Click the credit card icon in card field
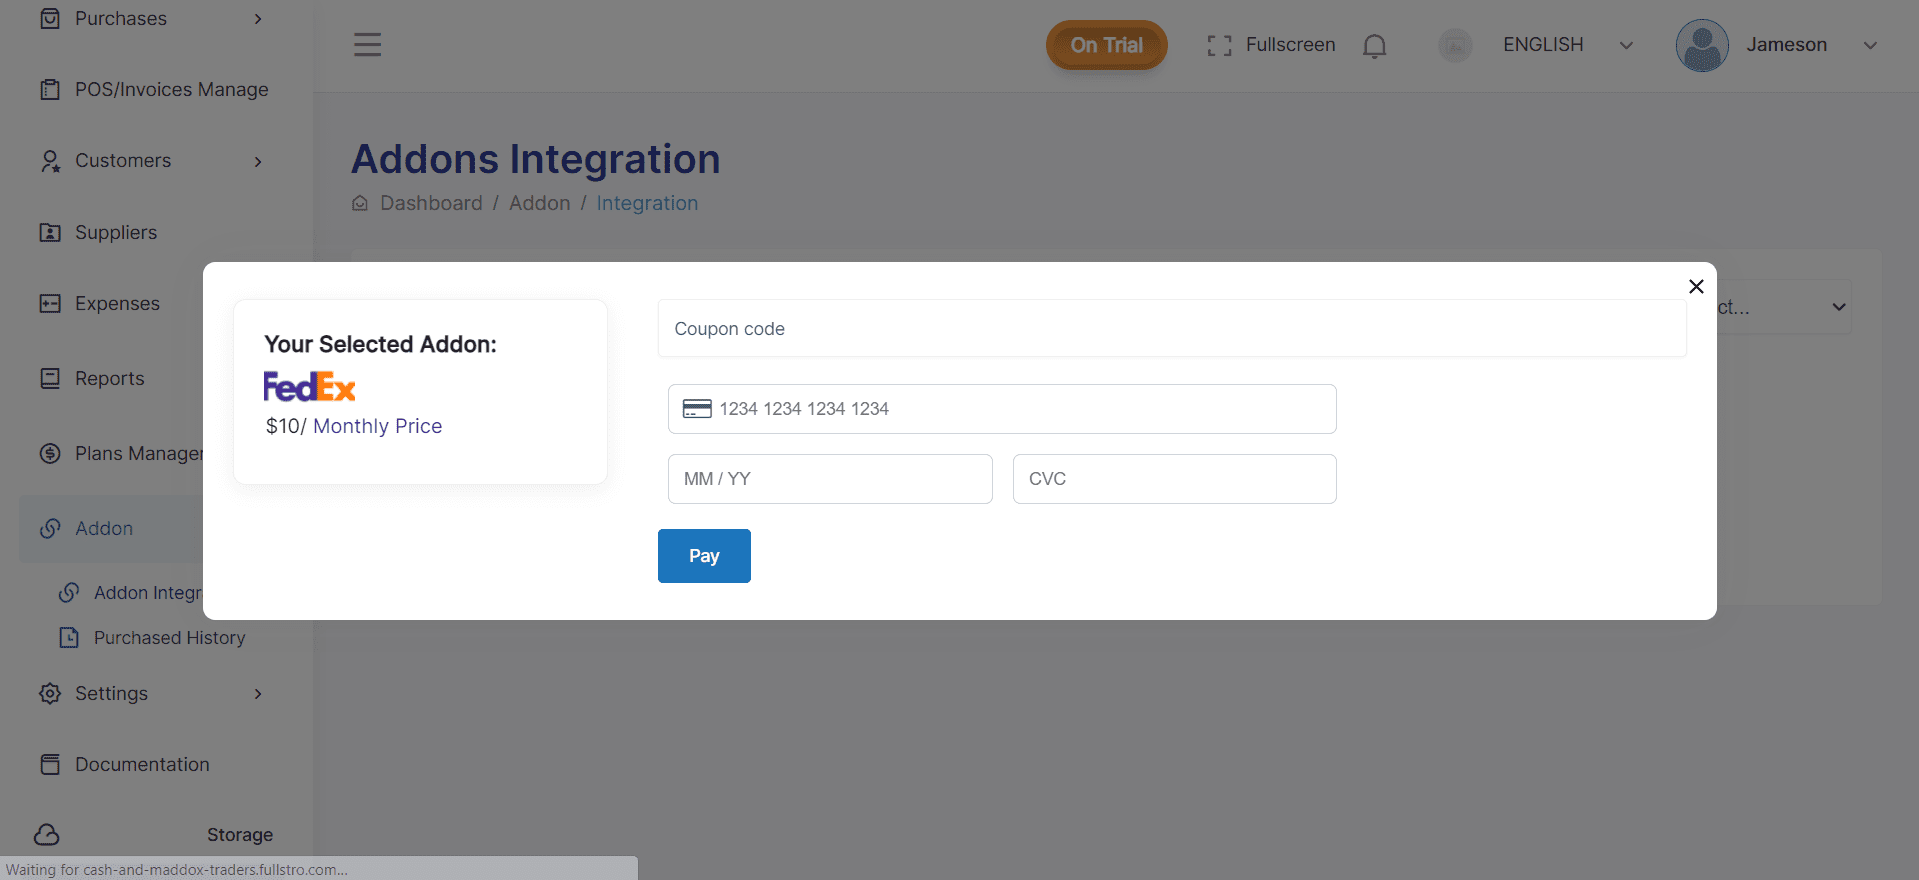This screenshot has height=880, width=1919. (697, 409)
